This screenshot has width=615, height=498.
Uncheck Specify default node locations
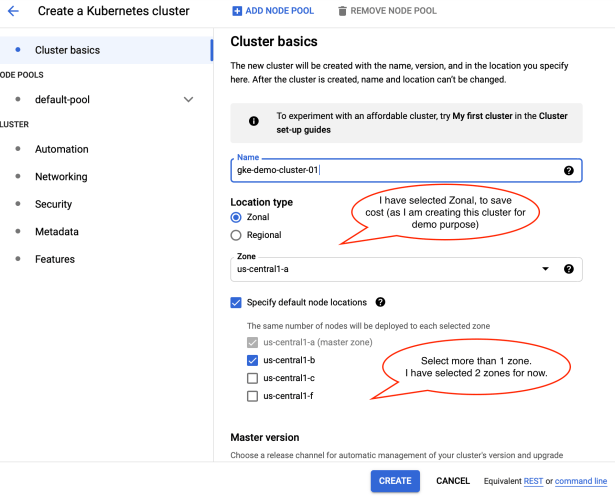[236, 302]
